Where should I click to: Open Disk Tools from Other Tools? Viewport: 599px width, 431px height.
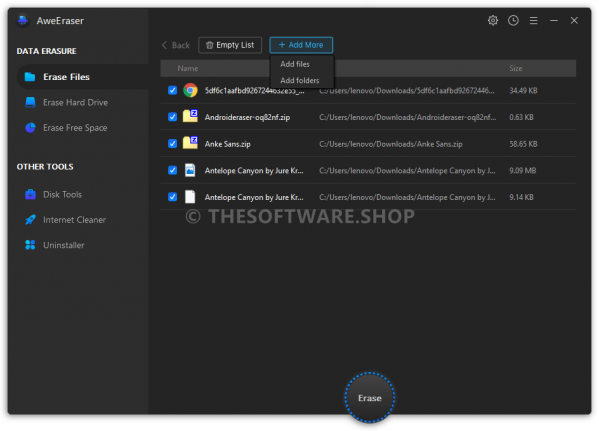pyautogui.click(x=62, y=194)
